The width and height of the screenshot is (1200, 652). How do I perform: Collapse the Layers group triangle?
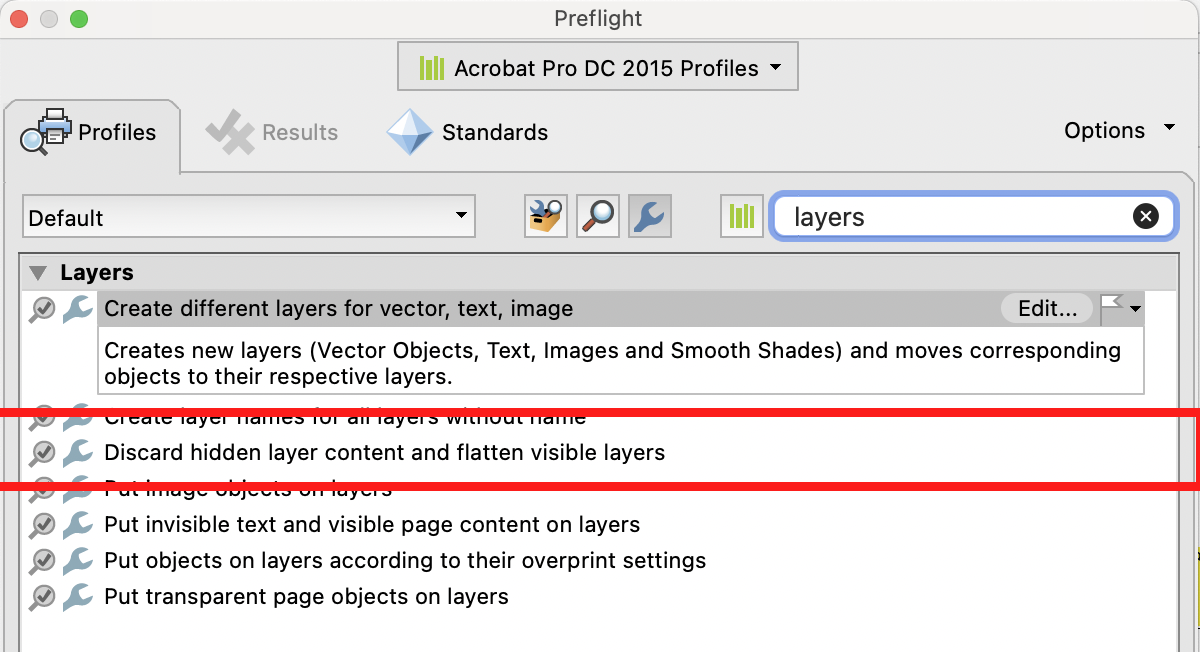point(39,273)
